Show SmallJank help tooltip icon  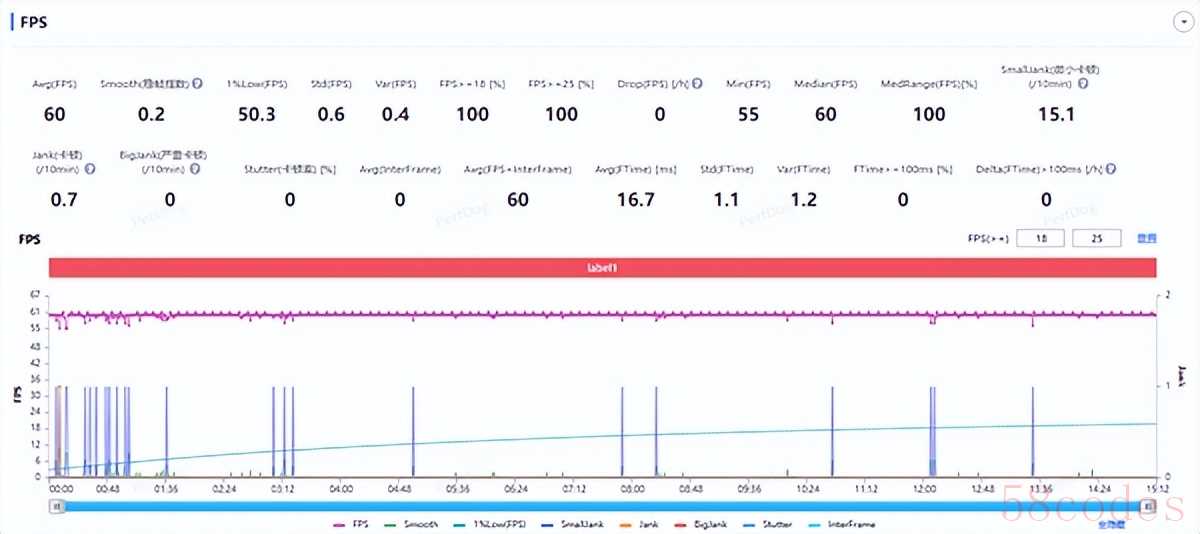1083,84
